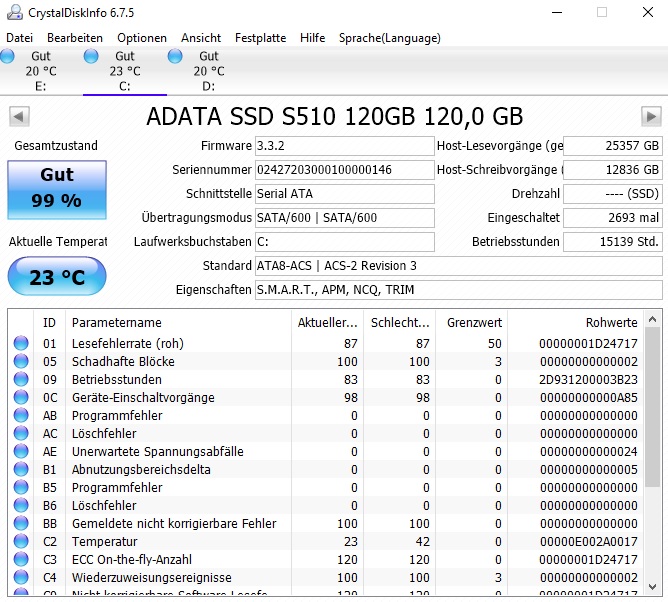Open the Ansicht menu
The height and width of the screenshot is (602, 668).
201,38
